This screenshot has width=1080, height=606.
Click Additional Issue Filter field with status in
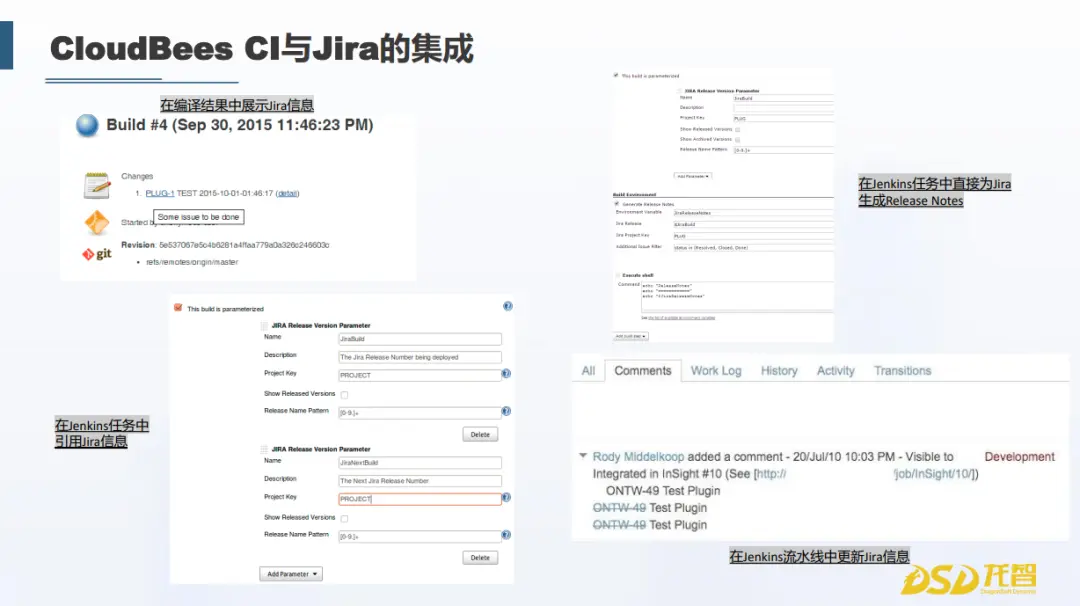point(753,247)
